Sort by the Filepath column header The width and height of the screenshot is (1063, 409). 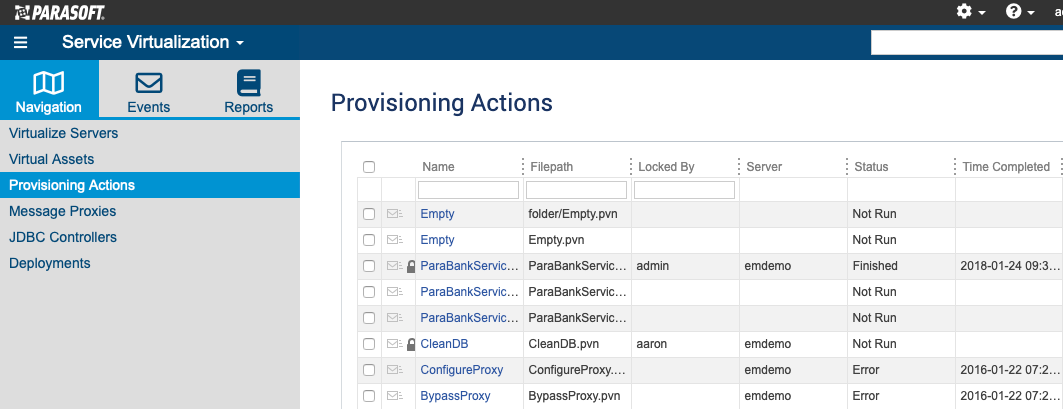click(551, 167)
